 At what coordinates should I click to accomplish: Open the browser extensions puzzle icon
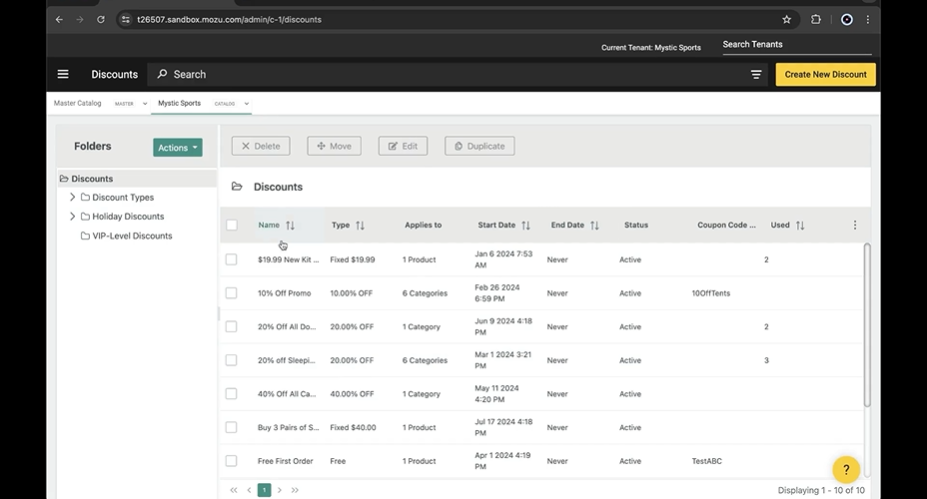[816, 20]
